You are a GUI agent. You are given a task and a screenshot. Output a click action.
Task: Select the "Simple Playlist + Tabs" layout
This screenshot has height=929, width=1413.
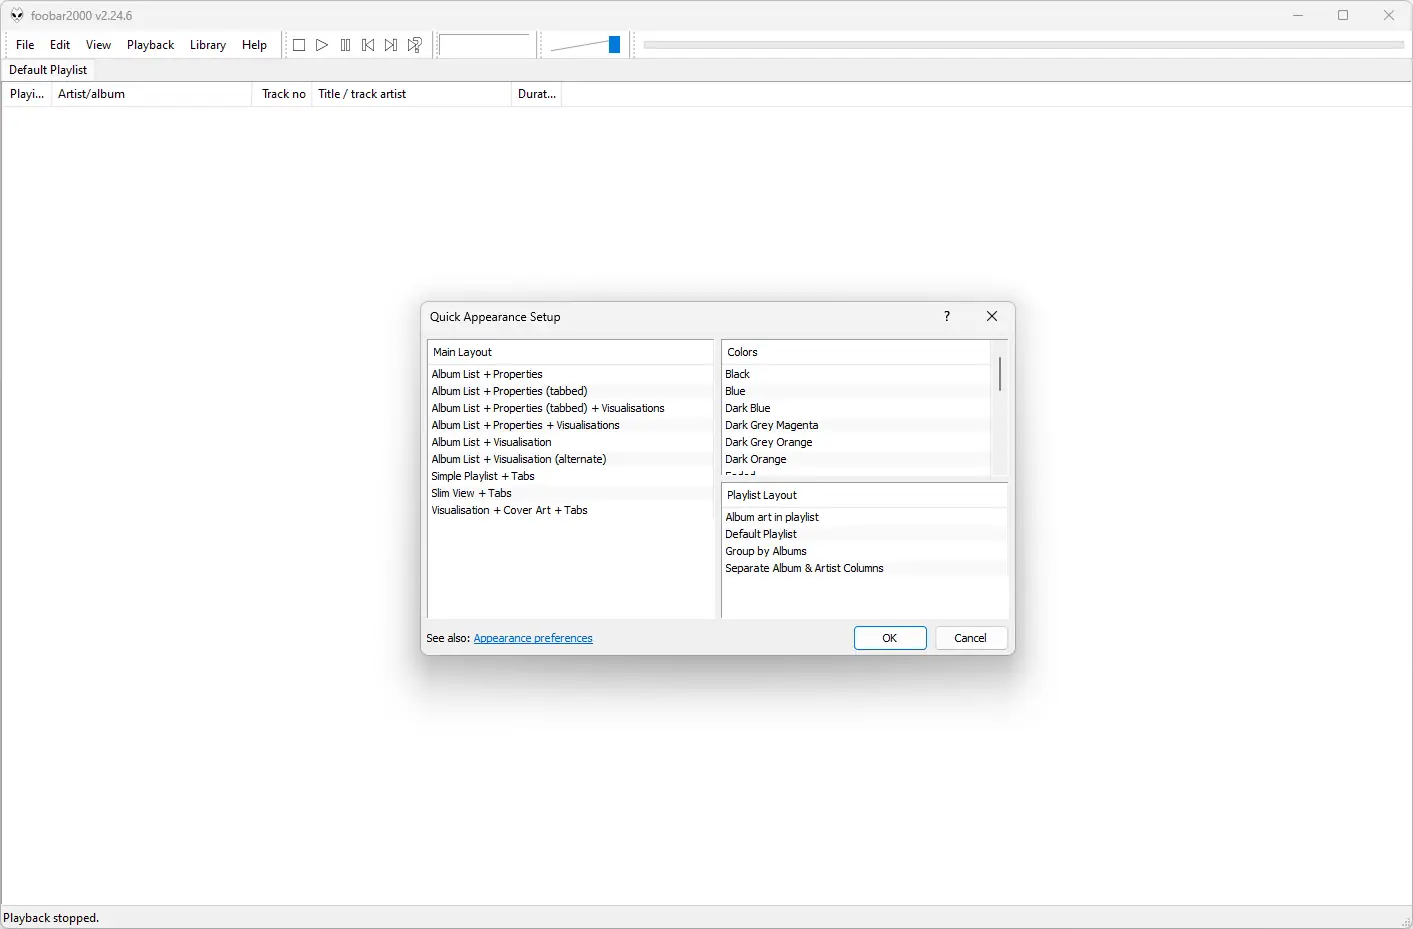570,476
